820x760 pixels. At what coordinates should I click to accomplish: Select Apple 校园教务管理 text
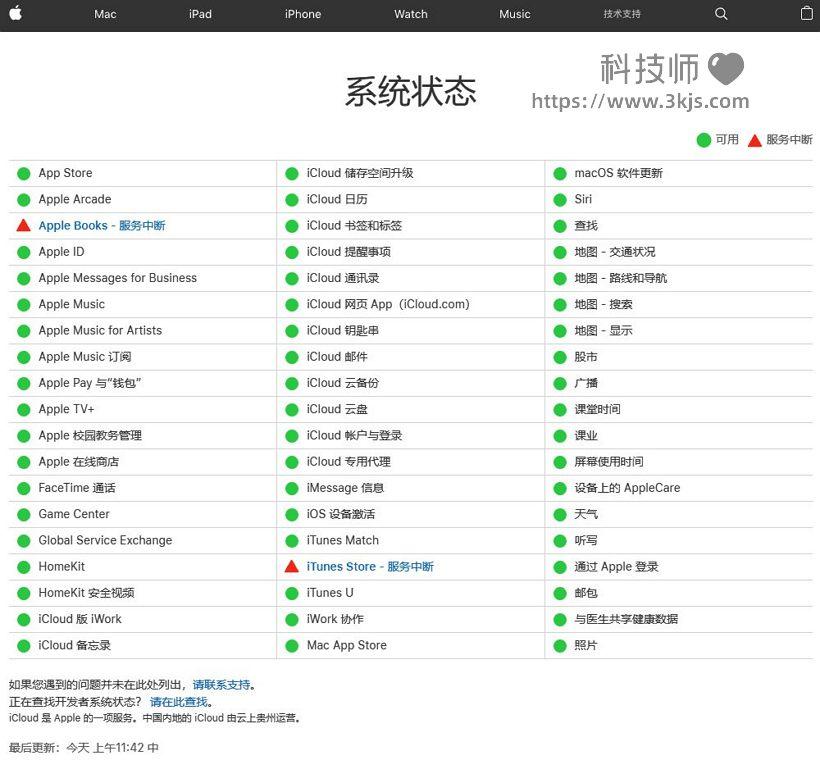90,435
